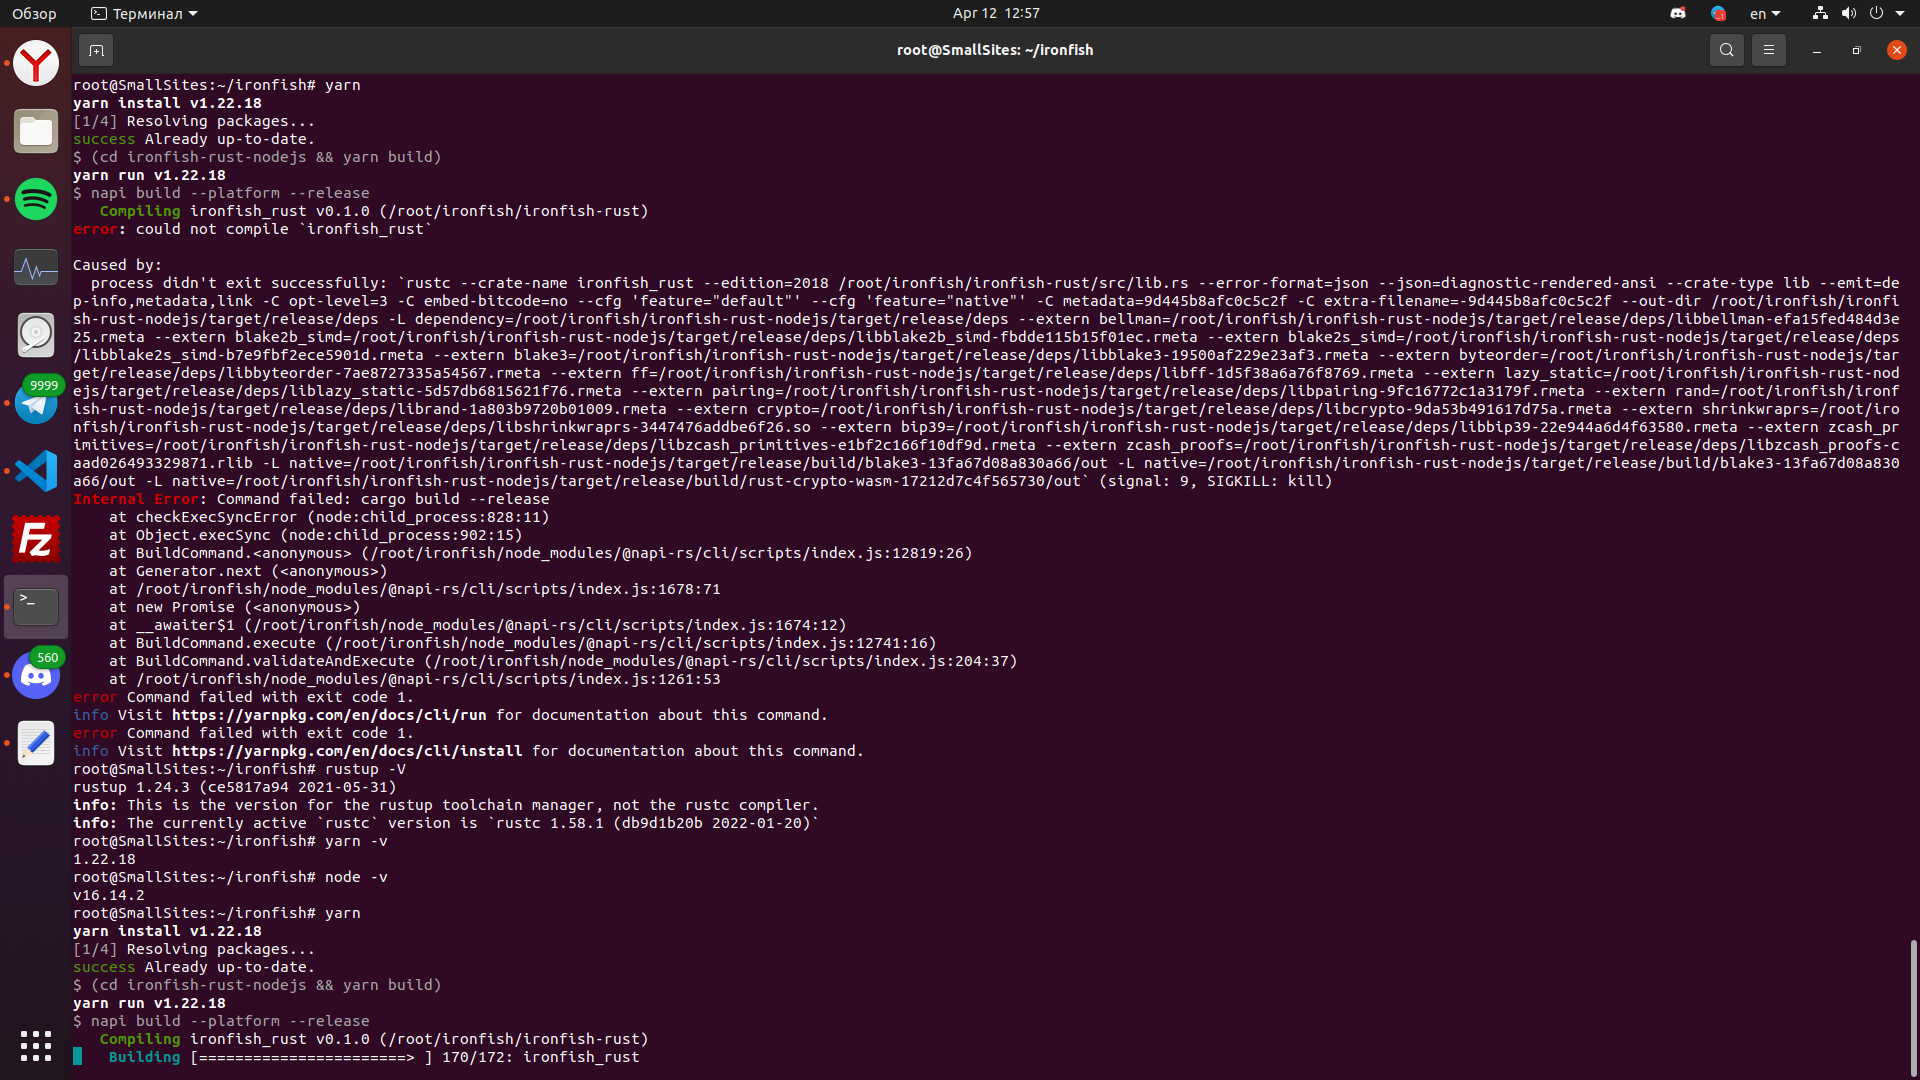Click the yarnpkg.com docs/cli/install link
The width and height of the screenshot is (1920, 1080).
pyautogui.click(x=346, y=751)
